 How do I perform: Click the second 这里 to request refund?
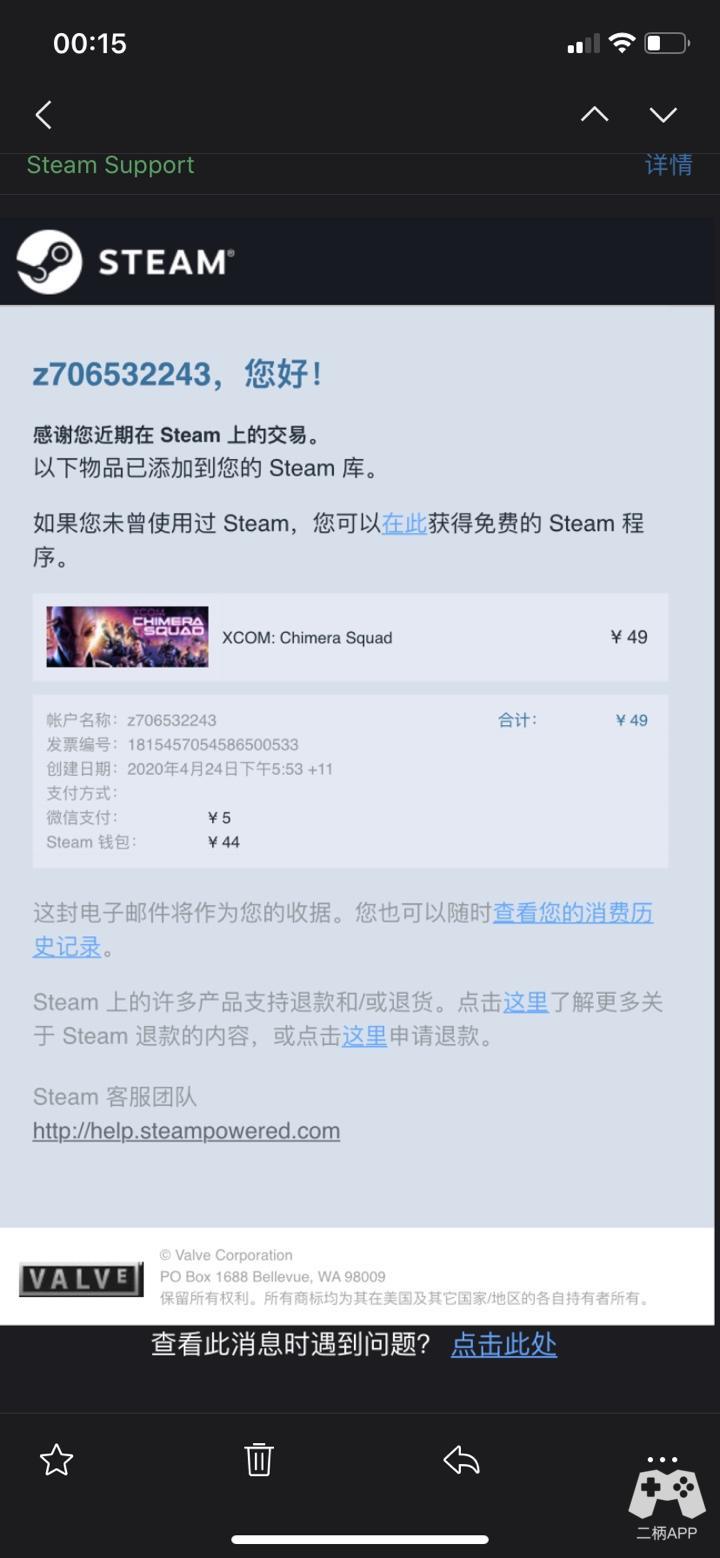(364, 1036)
